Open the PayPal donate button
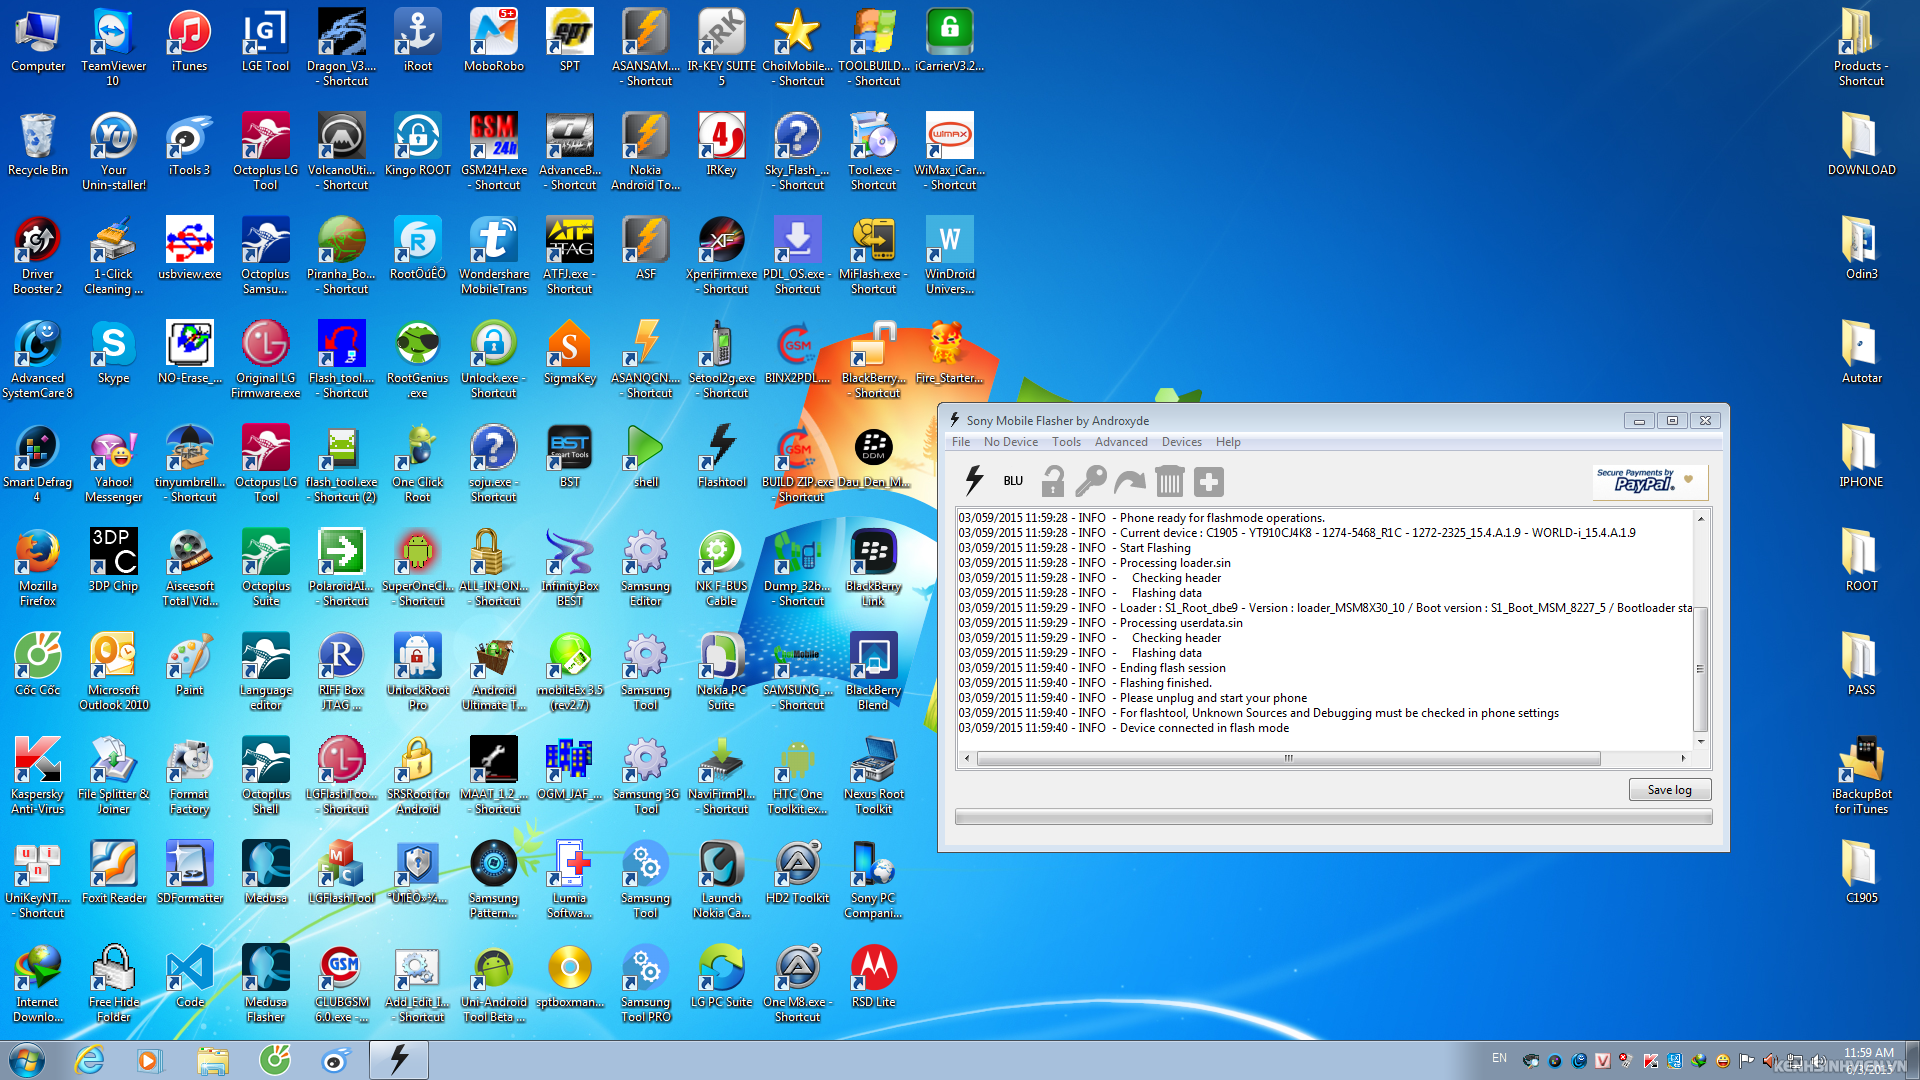1920x1080 pixels. tap(1650, 481)
